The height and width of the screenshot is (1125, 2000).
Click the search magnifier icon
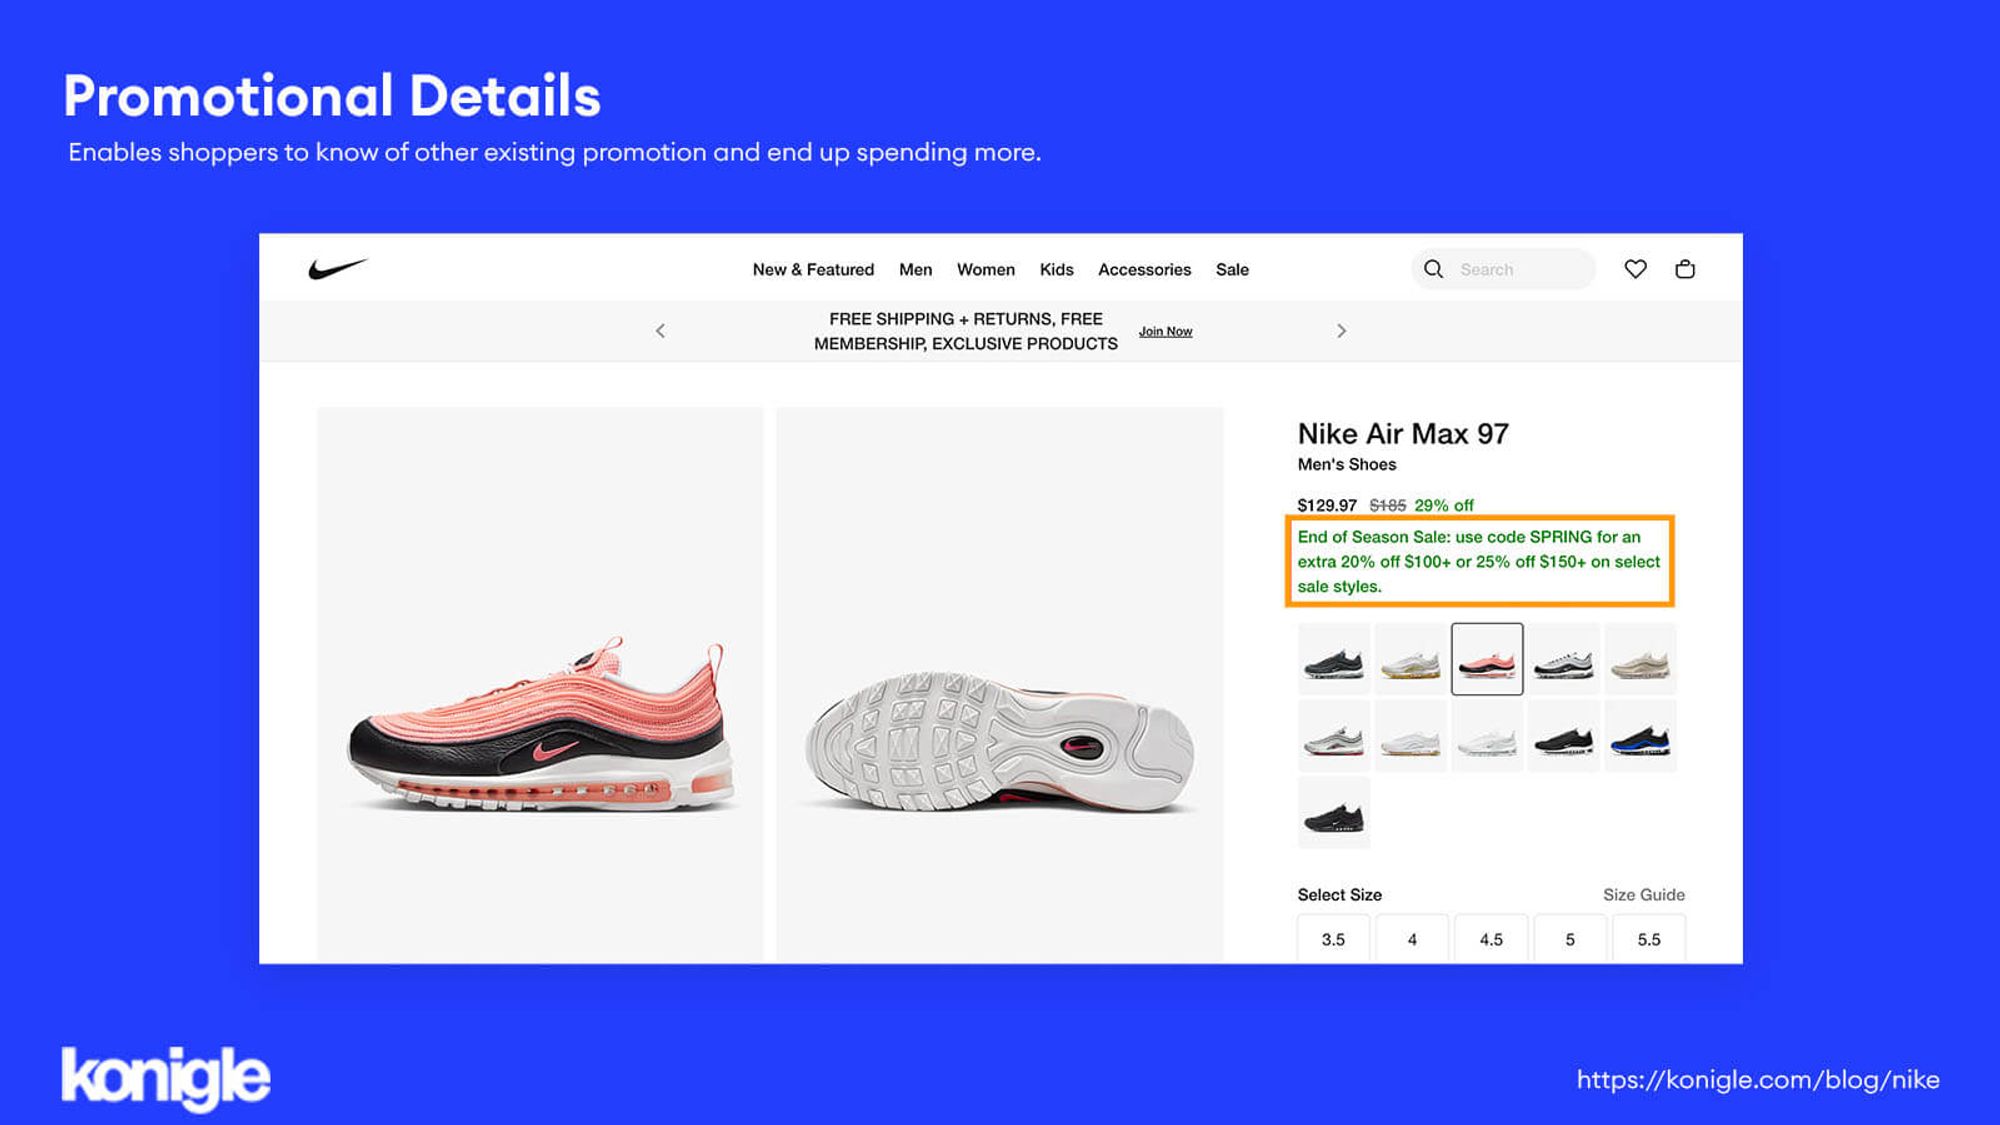pos(1433,269)
